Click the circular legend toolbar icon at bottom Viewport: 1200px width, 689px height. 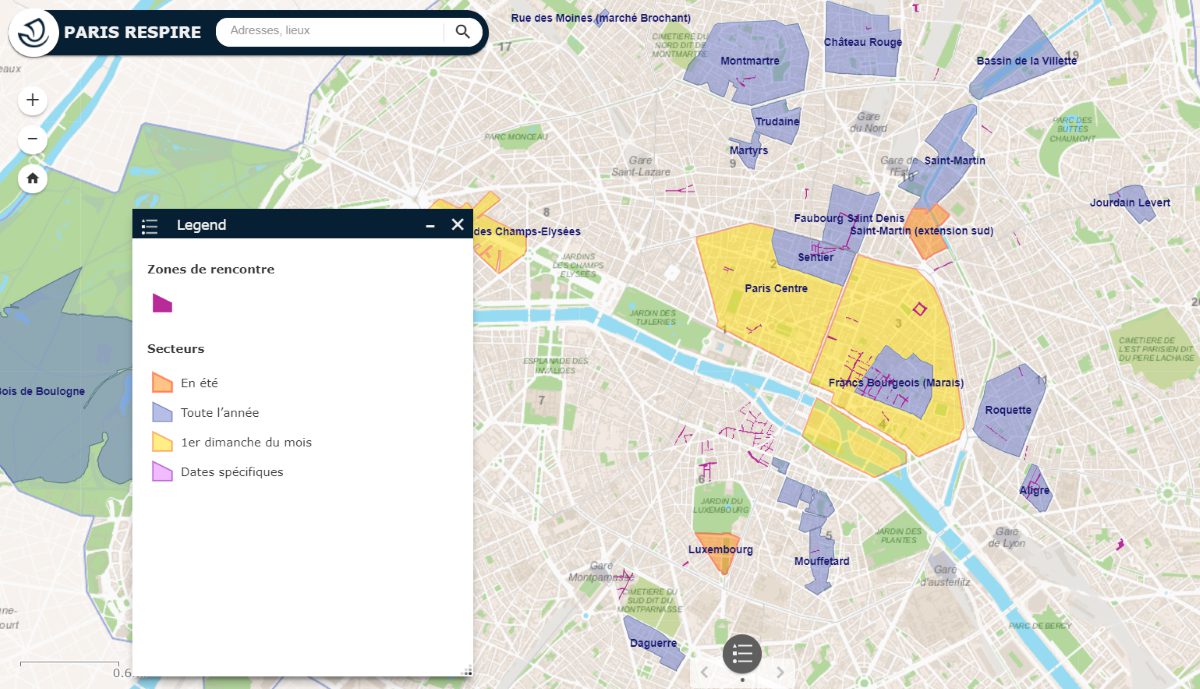741,655
